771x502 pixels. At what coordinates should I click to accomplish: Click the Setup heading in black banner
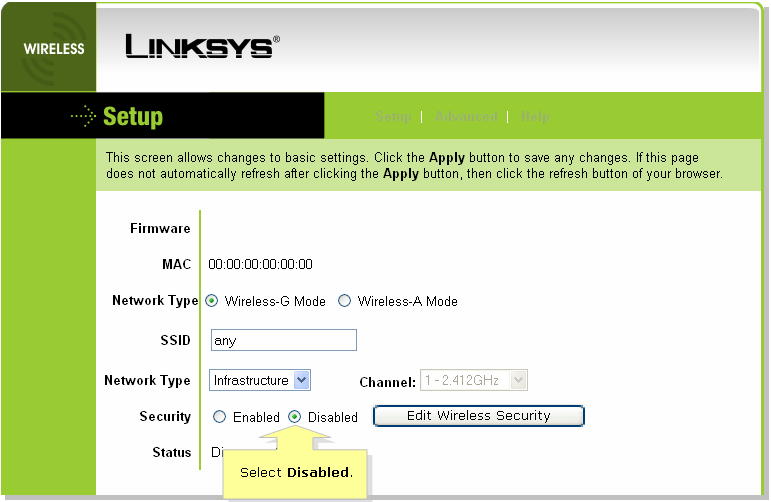pos(133,117)
